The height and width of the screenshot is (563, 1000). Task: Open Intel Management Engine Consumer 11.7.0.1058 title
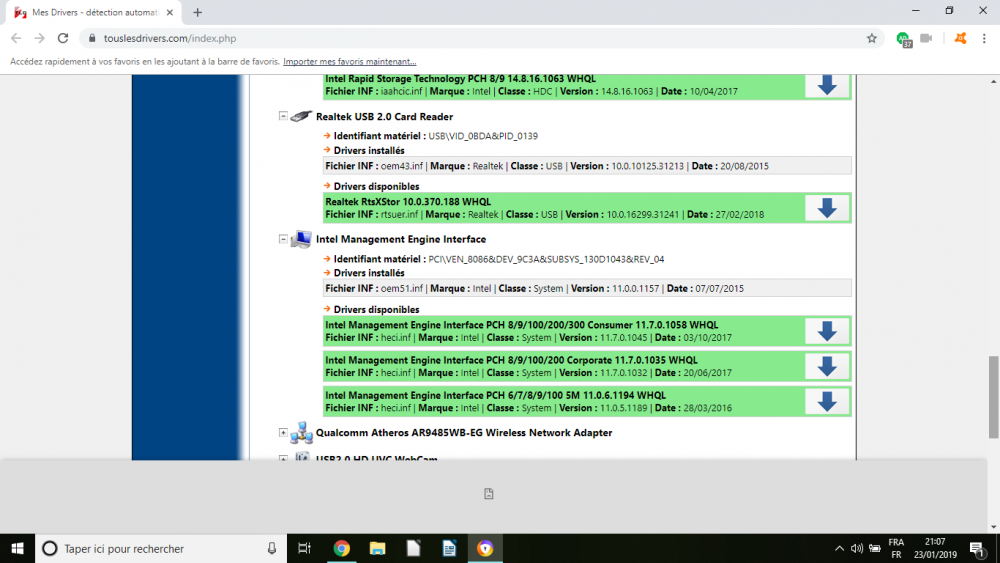(521, 325)
